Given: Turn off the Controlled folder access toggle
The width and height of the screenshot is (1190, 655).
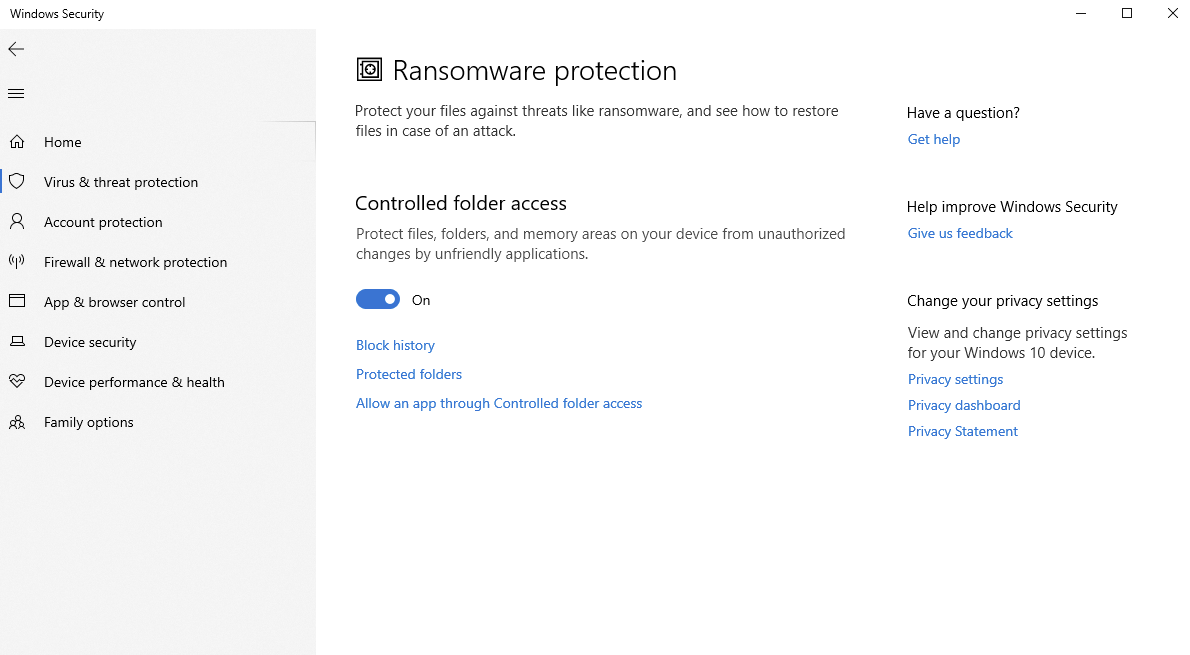Looking at the screenshot, I should click(x=378, y=300).
